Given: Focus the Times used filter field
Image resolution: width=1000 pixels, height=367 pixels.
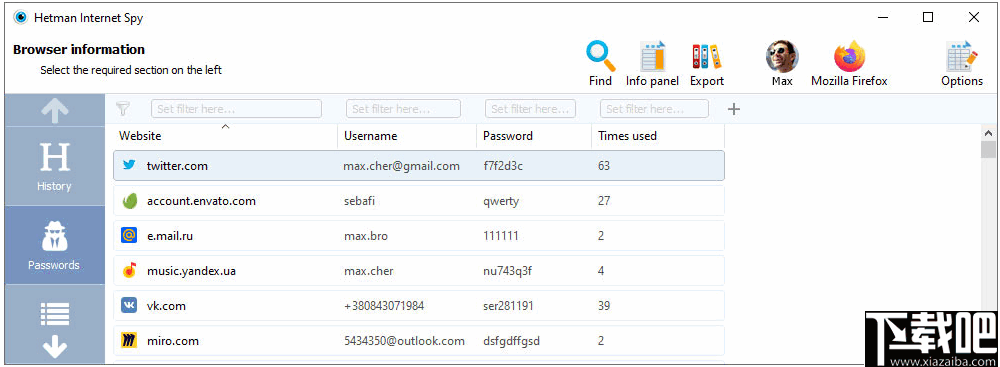Looking at the screenshot, I should 654,109.
